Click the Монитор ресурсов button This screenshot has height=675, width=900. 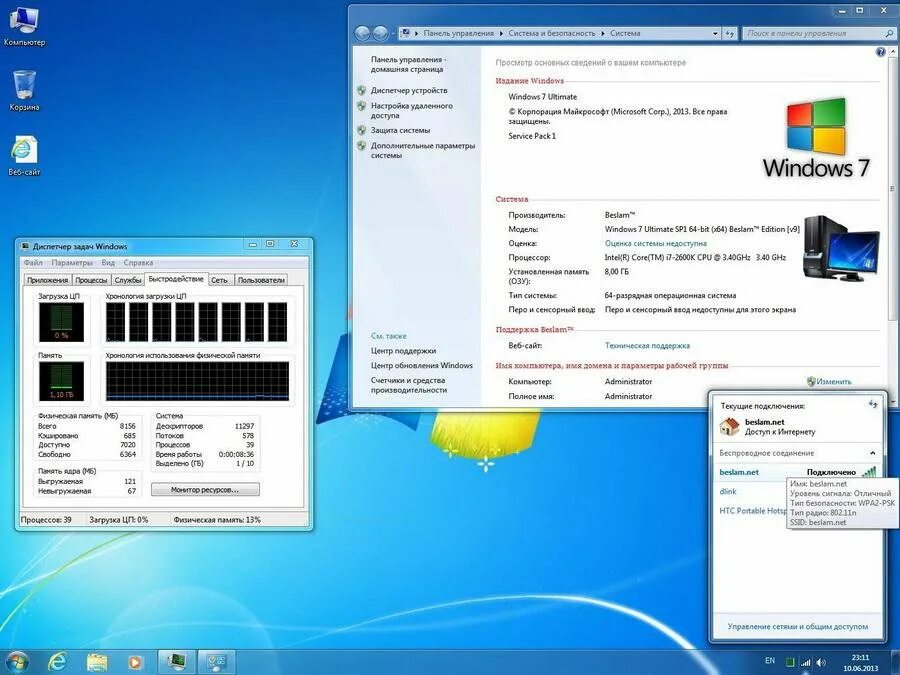click(x=205, y=490)
